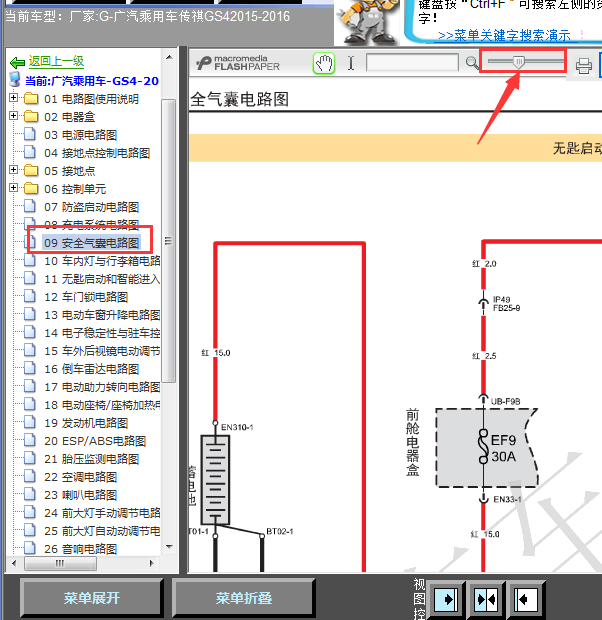Viewport: 602px width, 620px height.
Task: Open 13 电动车窗升降电路图
Action: [x=102, y=315]
